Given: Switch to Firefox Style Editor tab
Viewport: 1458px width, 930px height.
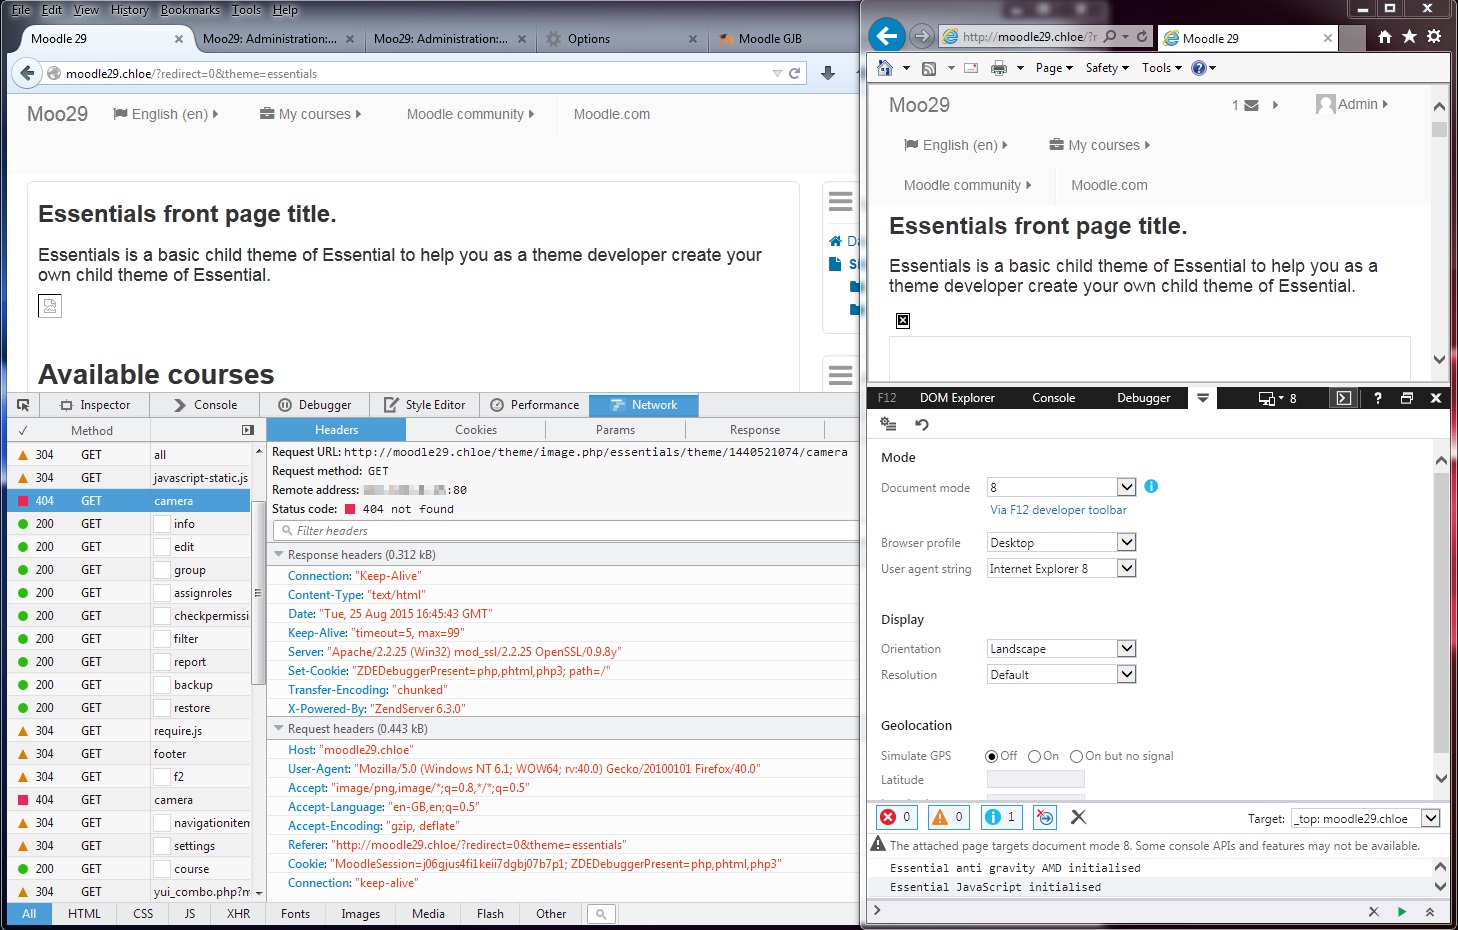Looking at the screenshot, I should click(x=425, y=405).
